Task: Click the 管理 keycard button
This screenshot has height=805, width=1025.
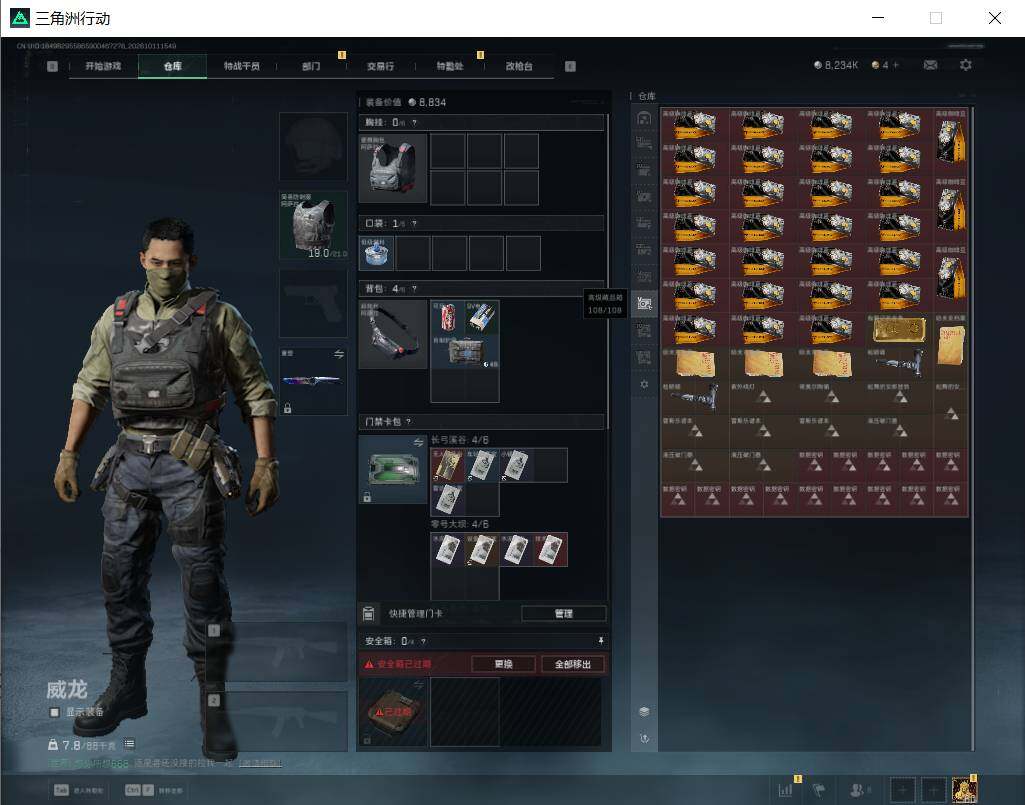Action: coord(563,613)
